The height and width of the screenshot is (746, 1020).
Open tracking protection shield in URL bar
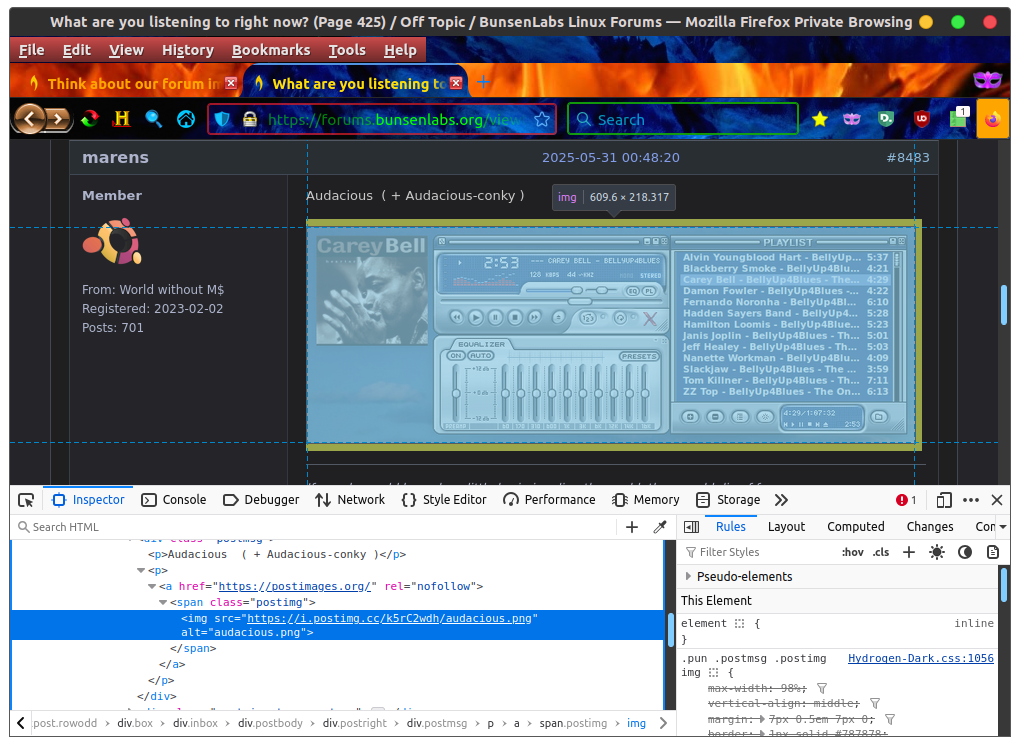(222, 119)
